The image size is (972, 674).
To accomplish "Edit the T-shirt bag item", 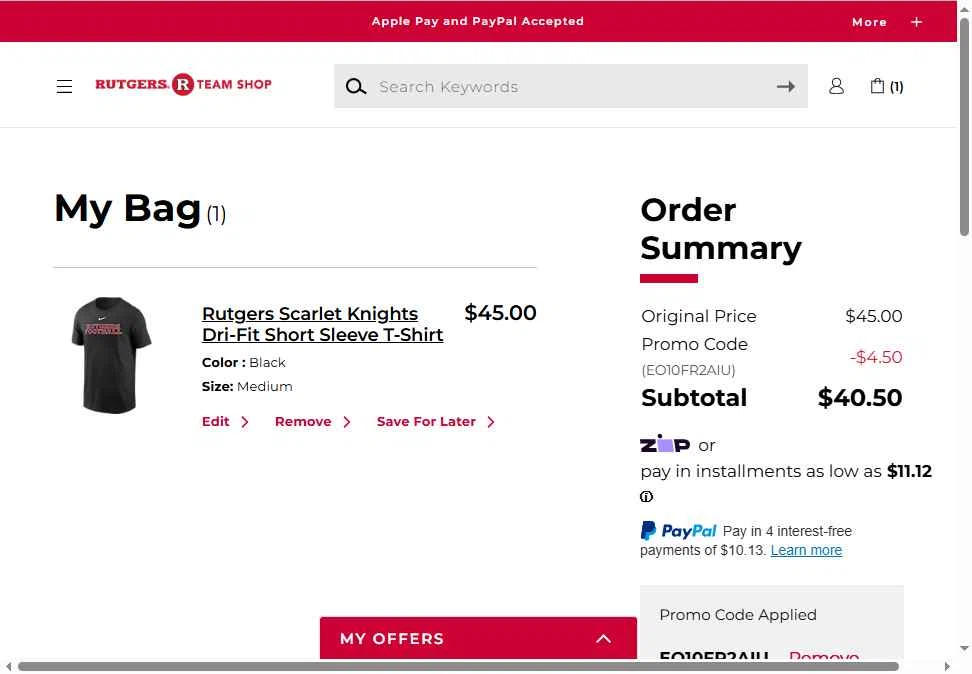I will tap(225, 422).
